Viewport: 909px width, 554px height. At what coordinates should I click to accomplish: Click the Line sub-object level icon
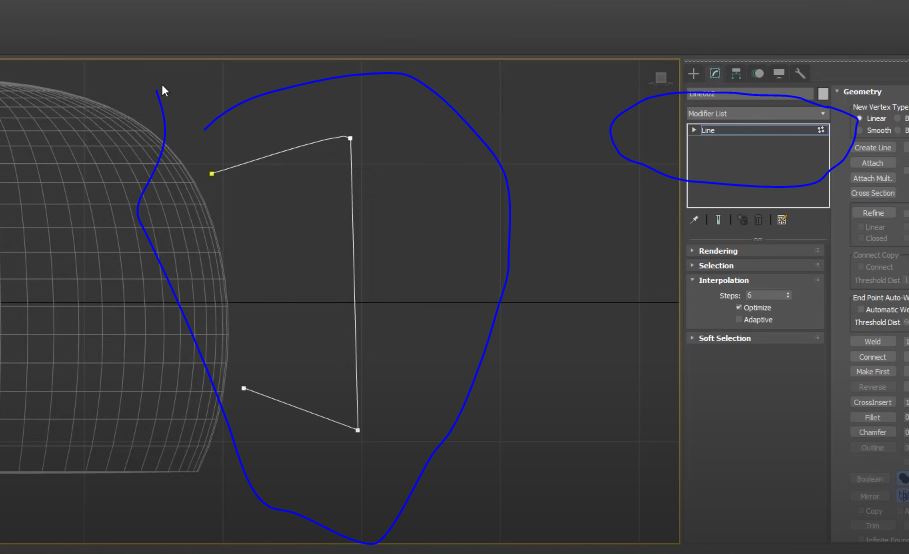[x=821, y=130]
